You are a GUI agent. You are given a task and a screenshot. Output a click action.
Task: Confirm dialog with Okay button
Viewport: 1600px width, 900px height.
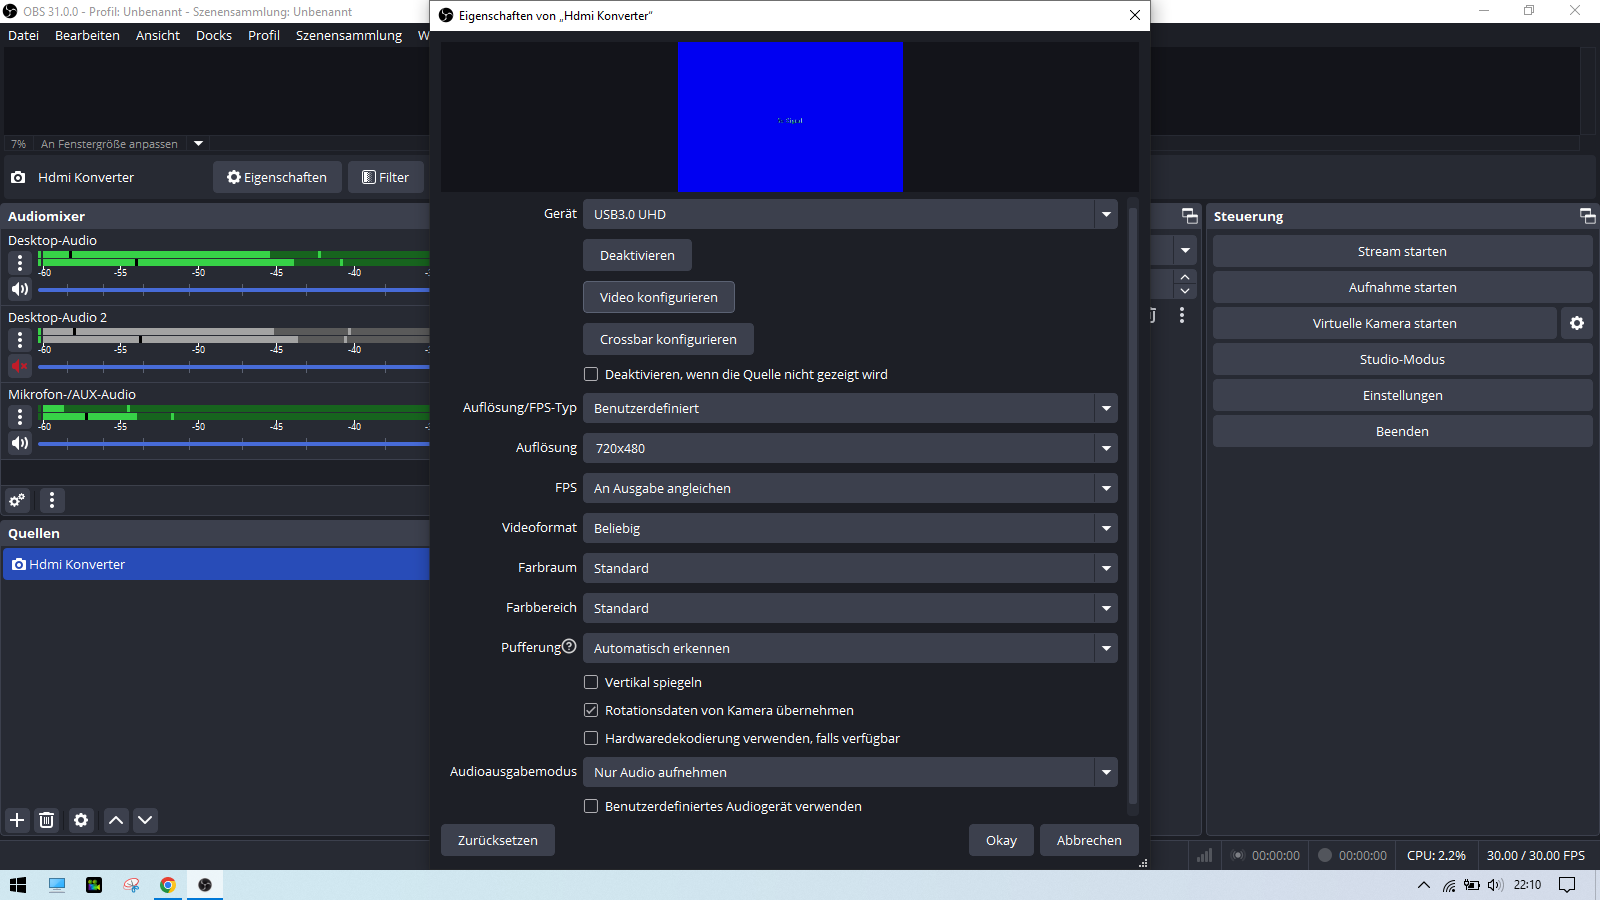point(1001,840)
